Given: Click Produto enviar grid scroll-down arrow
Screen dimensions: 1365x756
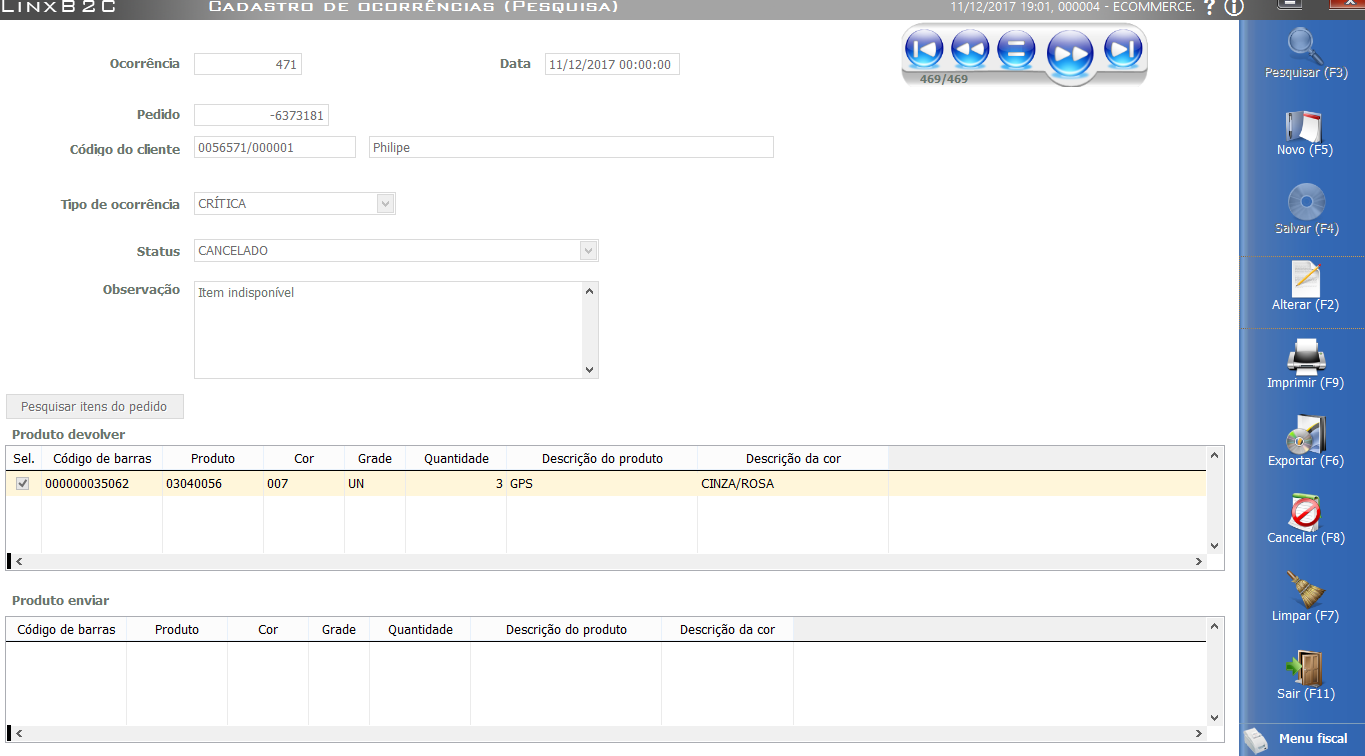Looking at the screenshot, I should 1215,717.
